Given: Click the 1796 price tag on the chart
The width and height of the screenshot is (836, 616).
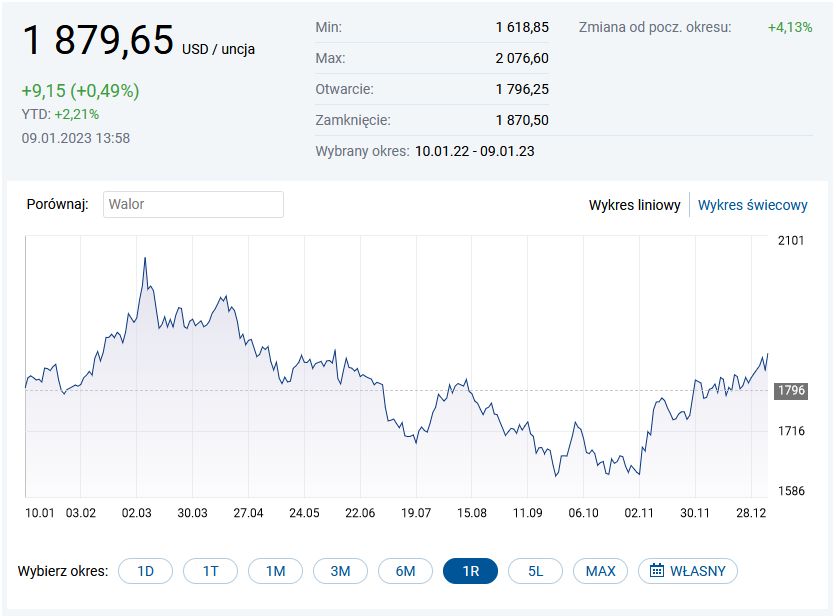Looking at the screenshot, I should pyautogui.click(x=792, y=391).
